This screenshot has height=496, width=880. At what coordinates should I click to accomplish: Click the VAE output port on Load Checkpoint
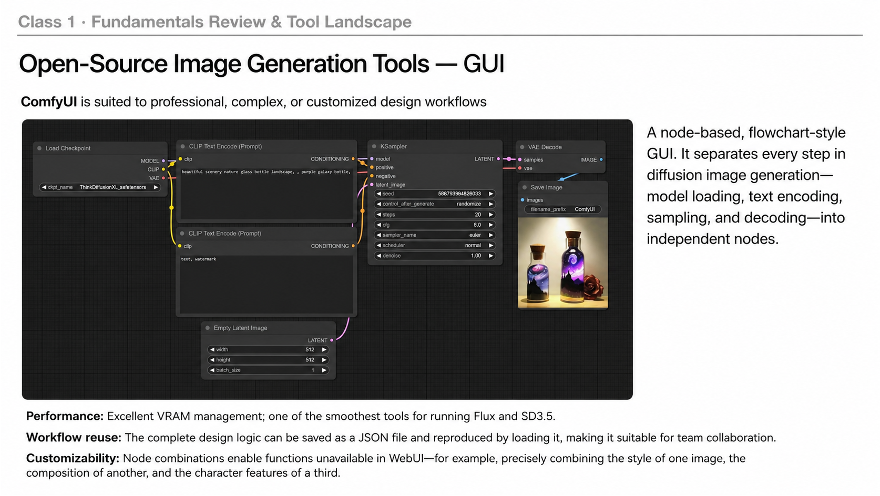(x=163, y=178)
